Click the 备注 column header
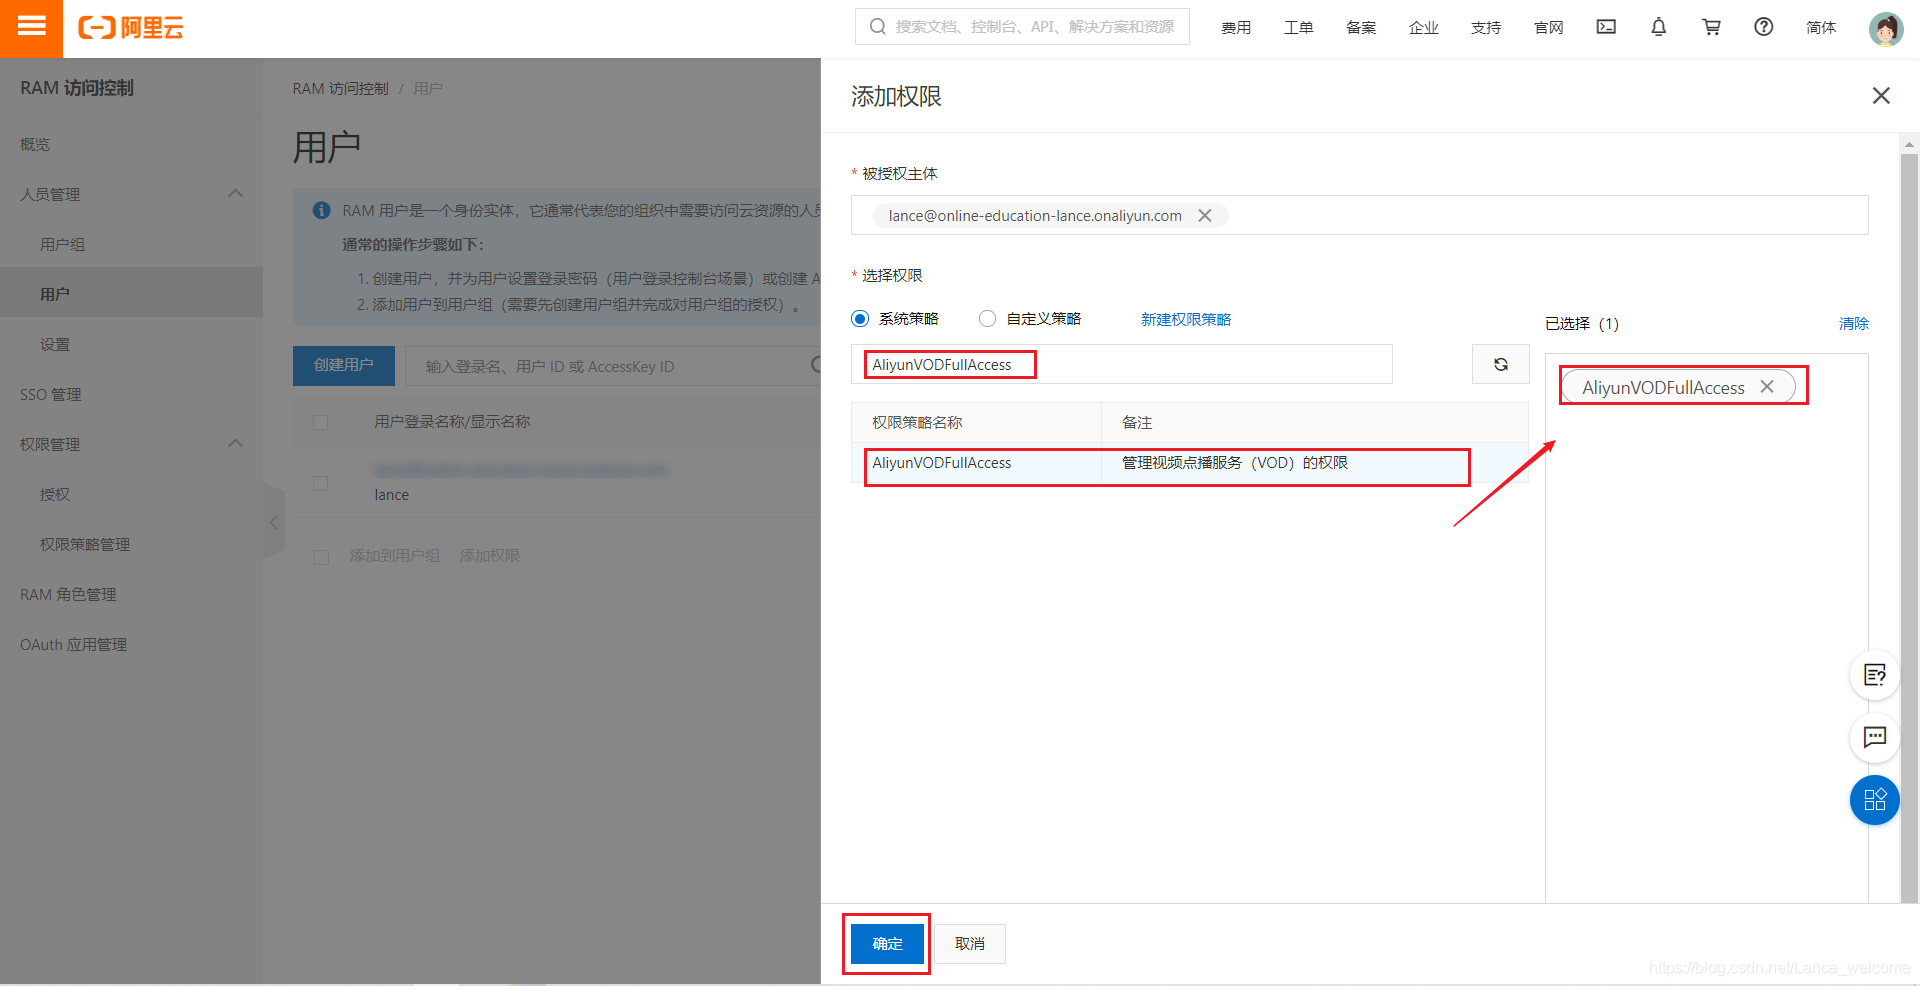The height and width of the screenshot is (986, 1920). 1137,422
